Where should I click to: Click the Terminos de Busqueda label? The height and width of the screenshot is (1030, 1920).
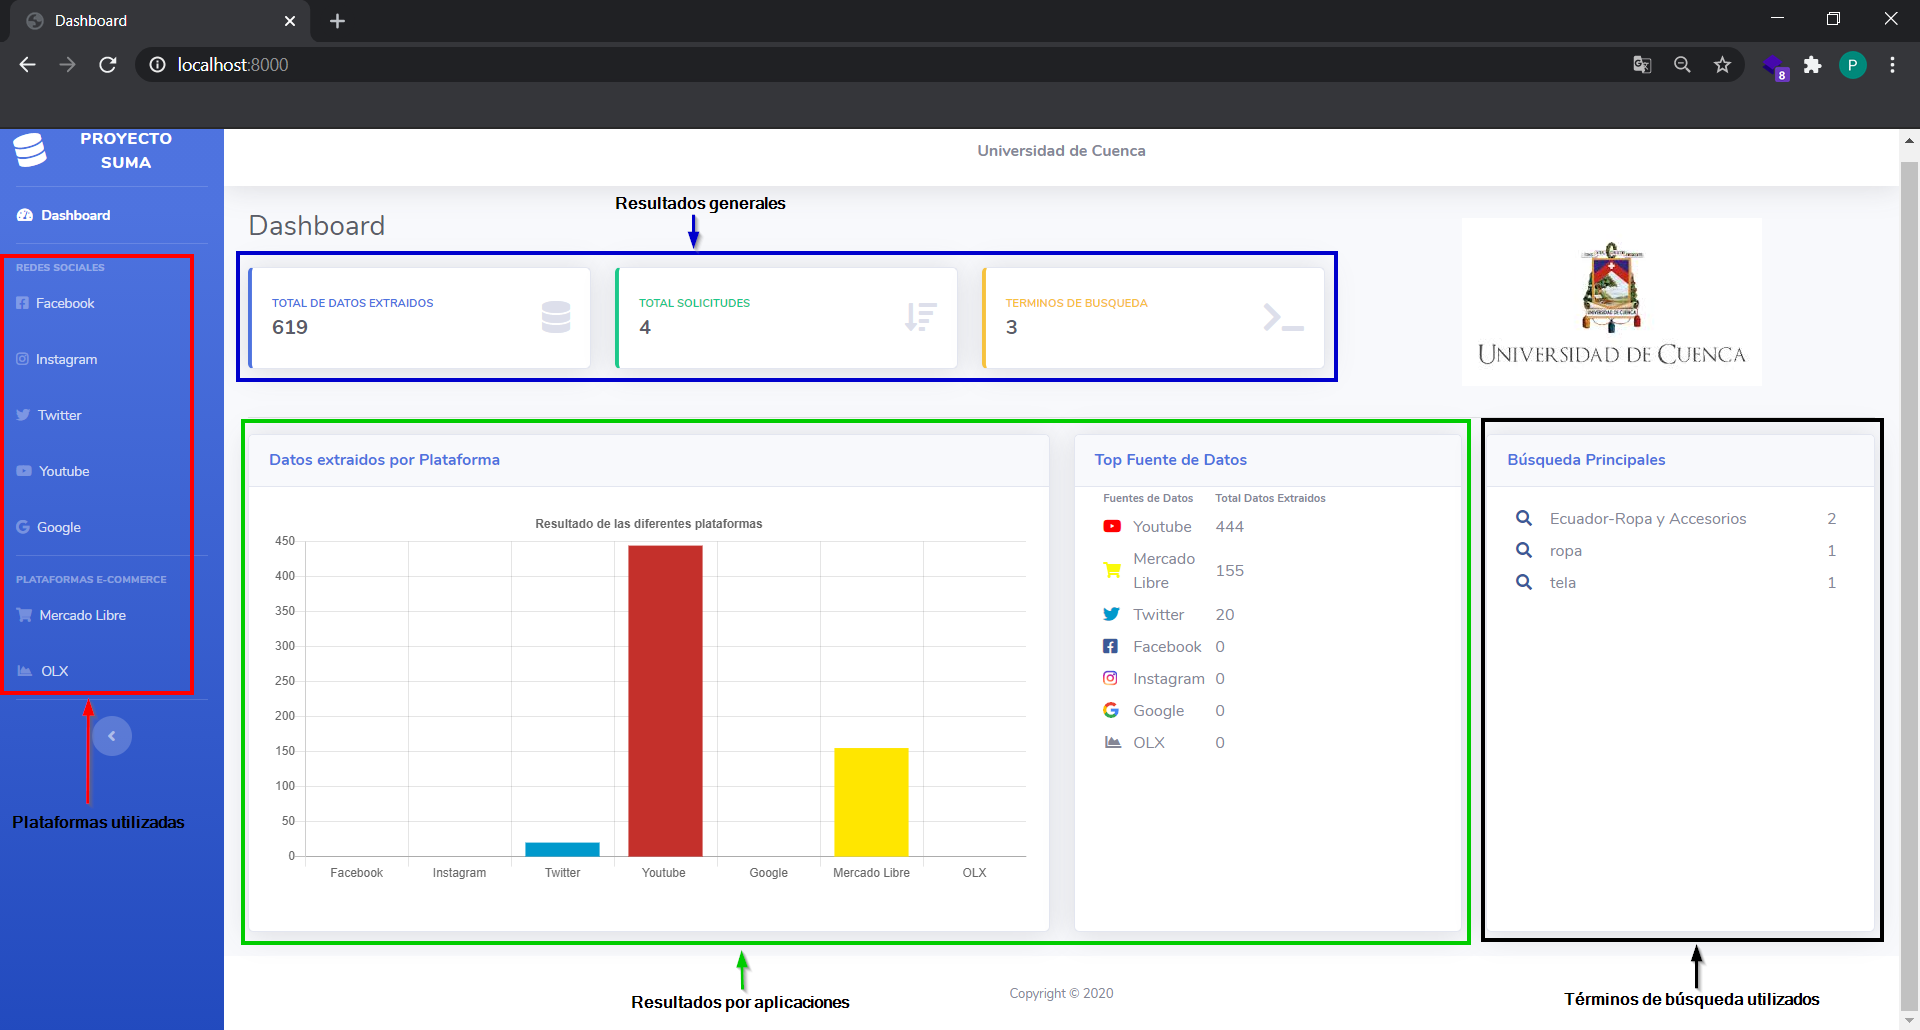tap(1076, 303)
